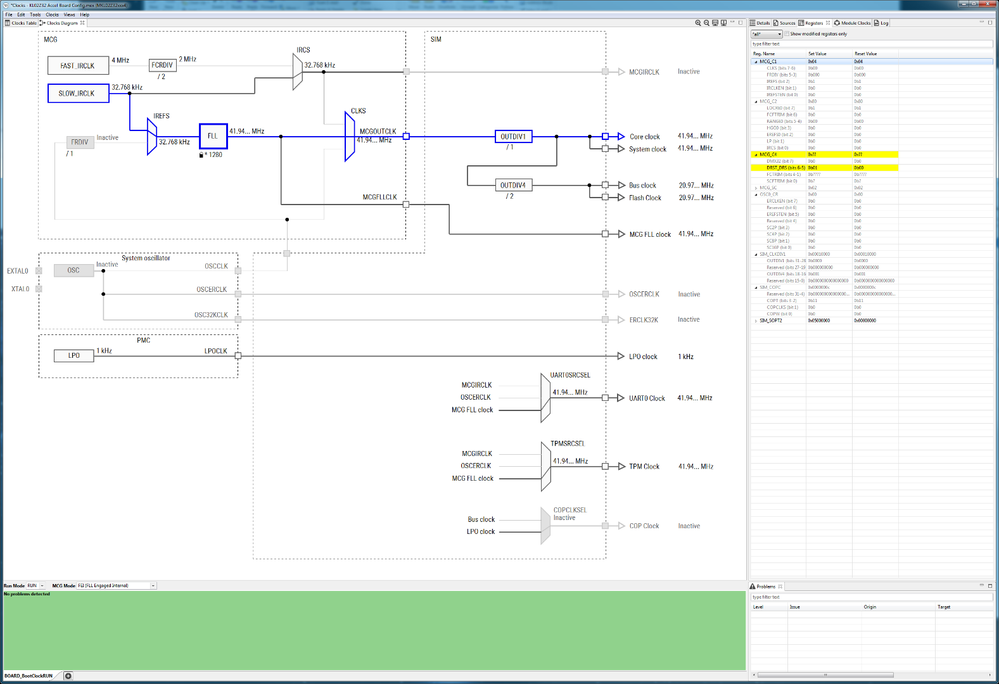Maximize the Problems panel

tap(990, 586)
